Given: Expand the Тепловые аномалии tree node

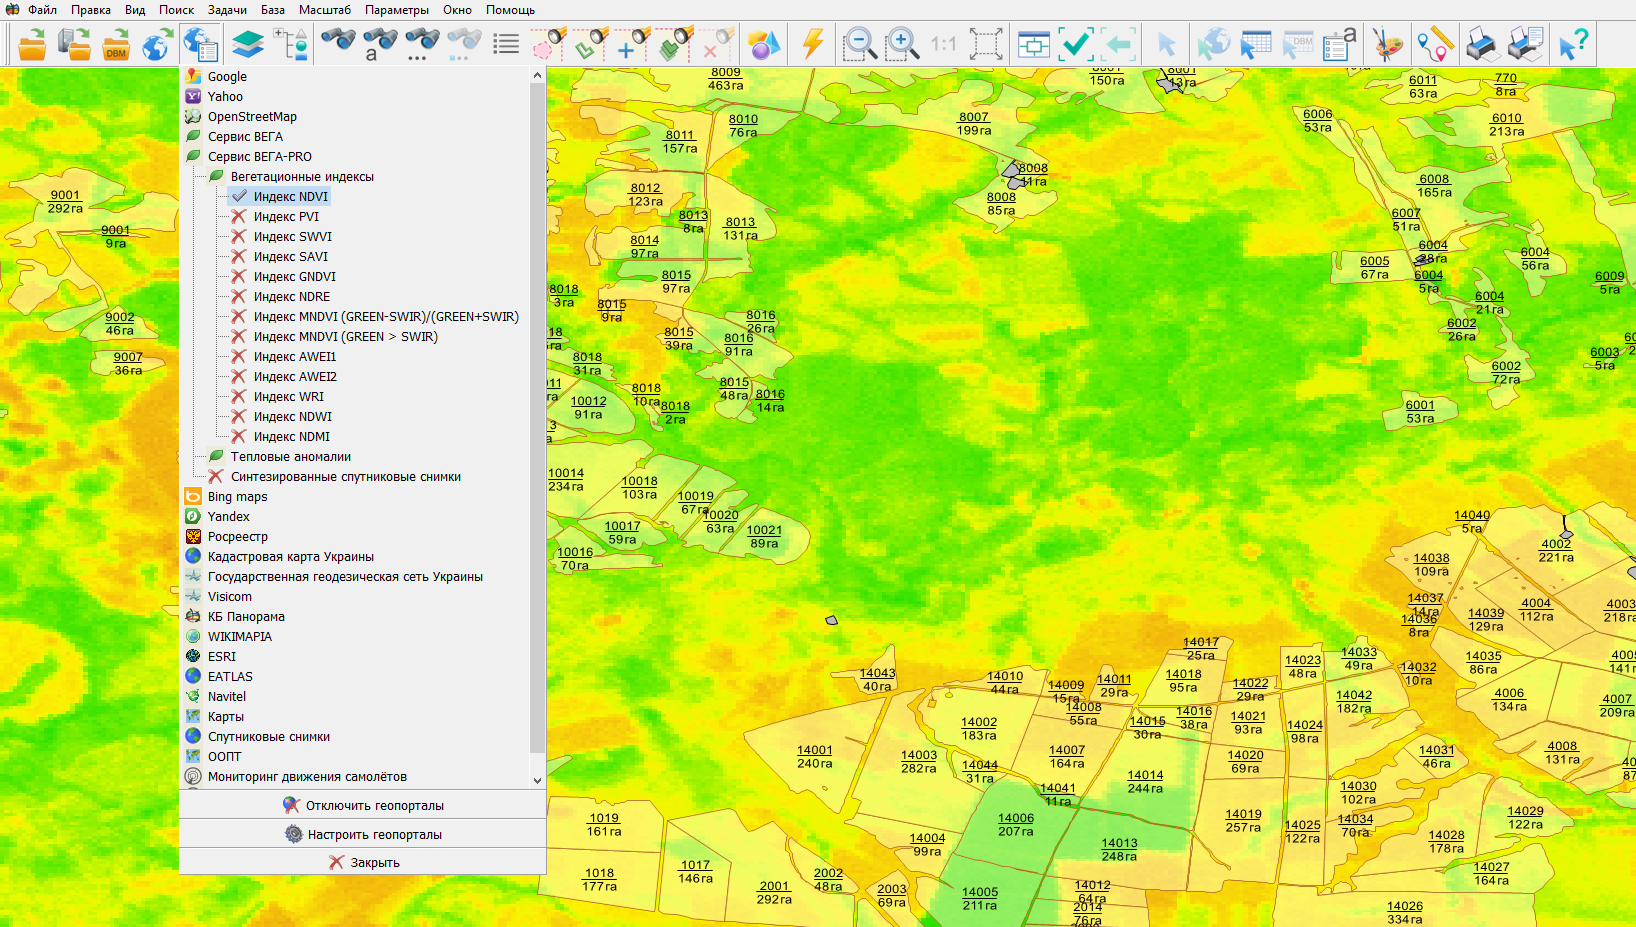Looking at the screenshot, I should click(290, 456).
